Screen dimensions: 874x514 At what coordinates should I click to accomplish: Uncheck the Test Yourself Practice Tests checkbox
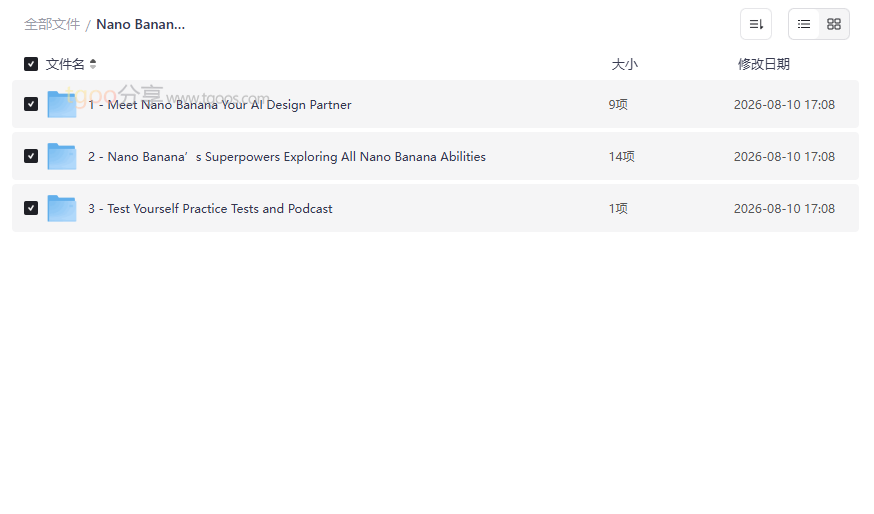coord(31,208)
